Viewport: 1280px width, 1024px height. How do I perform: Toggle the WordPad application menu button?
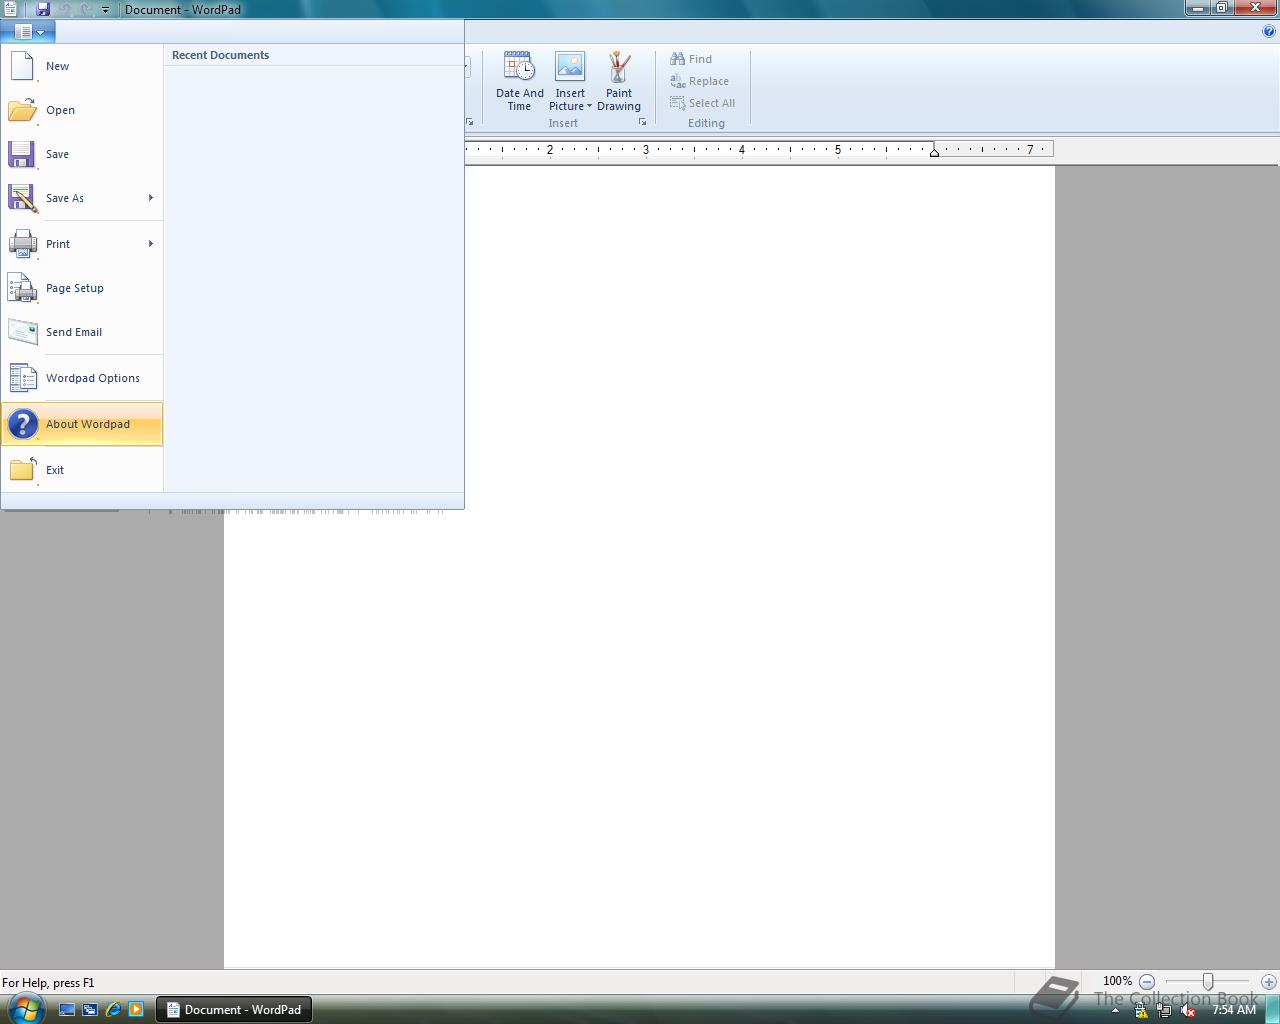pyautogui.click(x=28, y=32)
